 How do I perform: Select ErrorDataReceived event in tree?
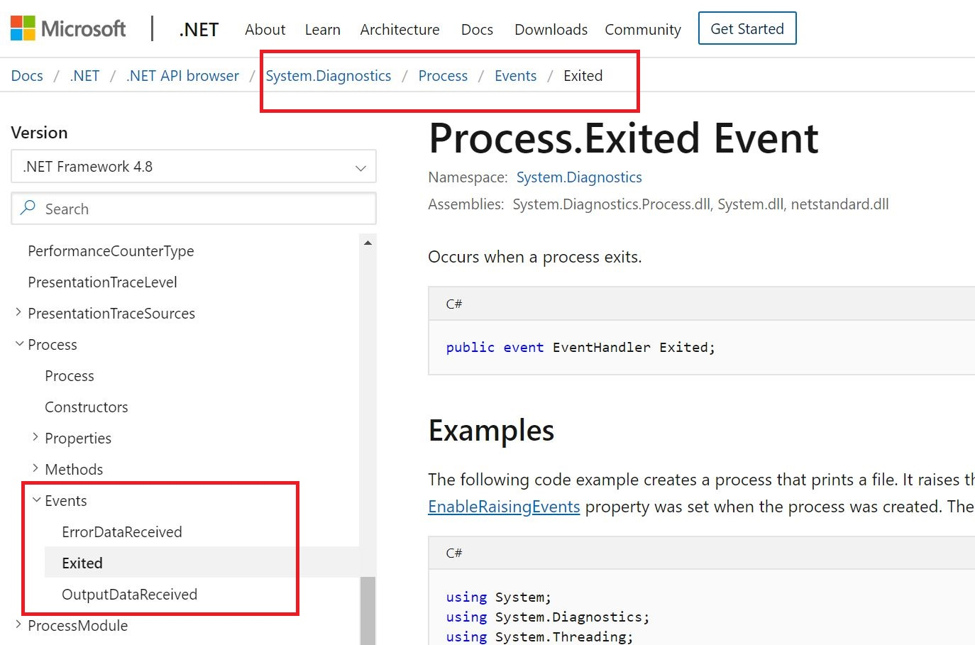[122, 532]
